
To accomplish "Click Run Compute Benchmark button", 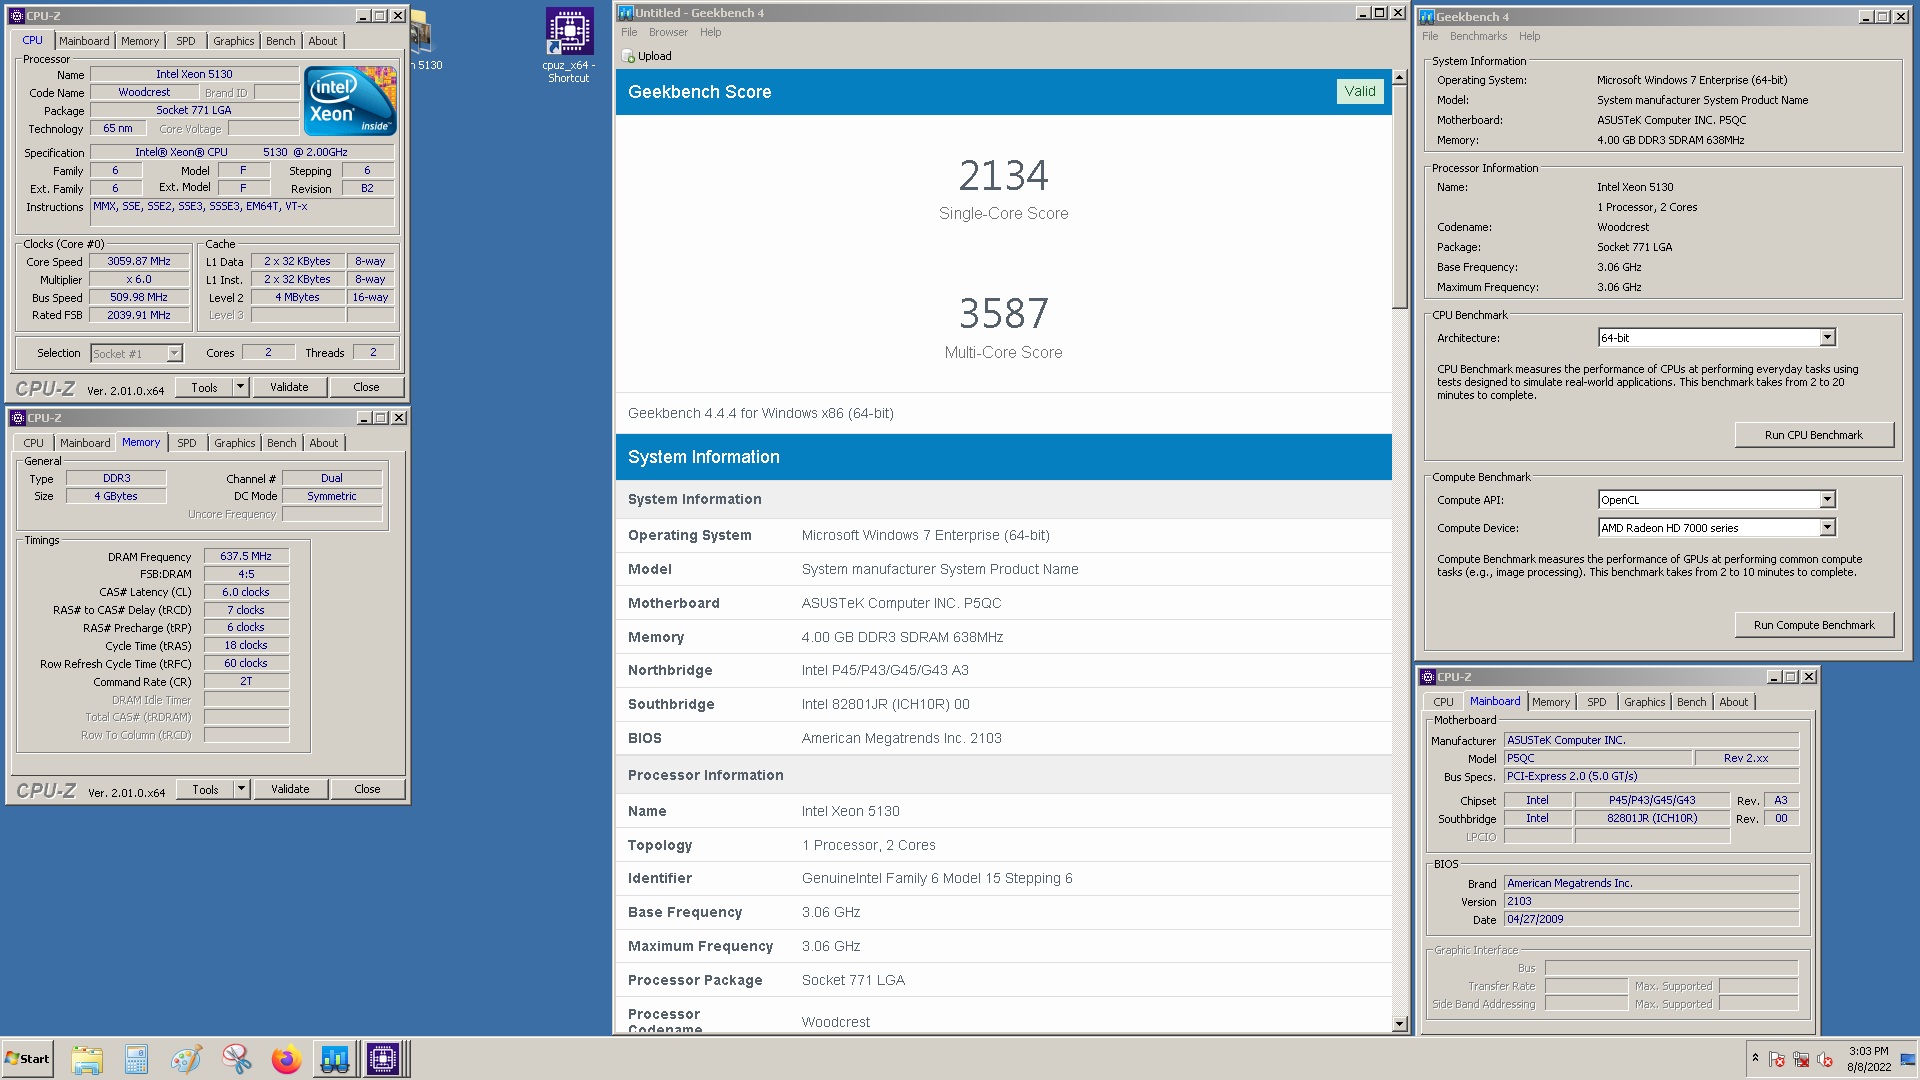I will tap(1814, 625).
